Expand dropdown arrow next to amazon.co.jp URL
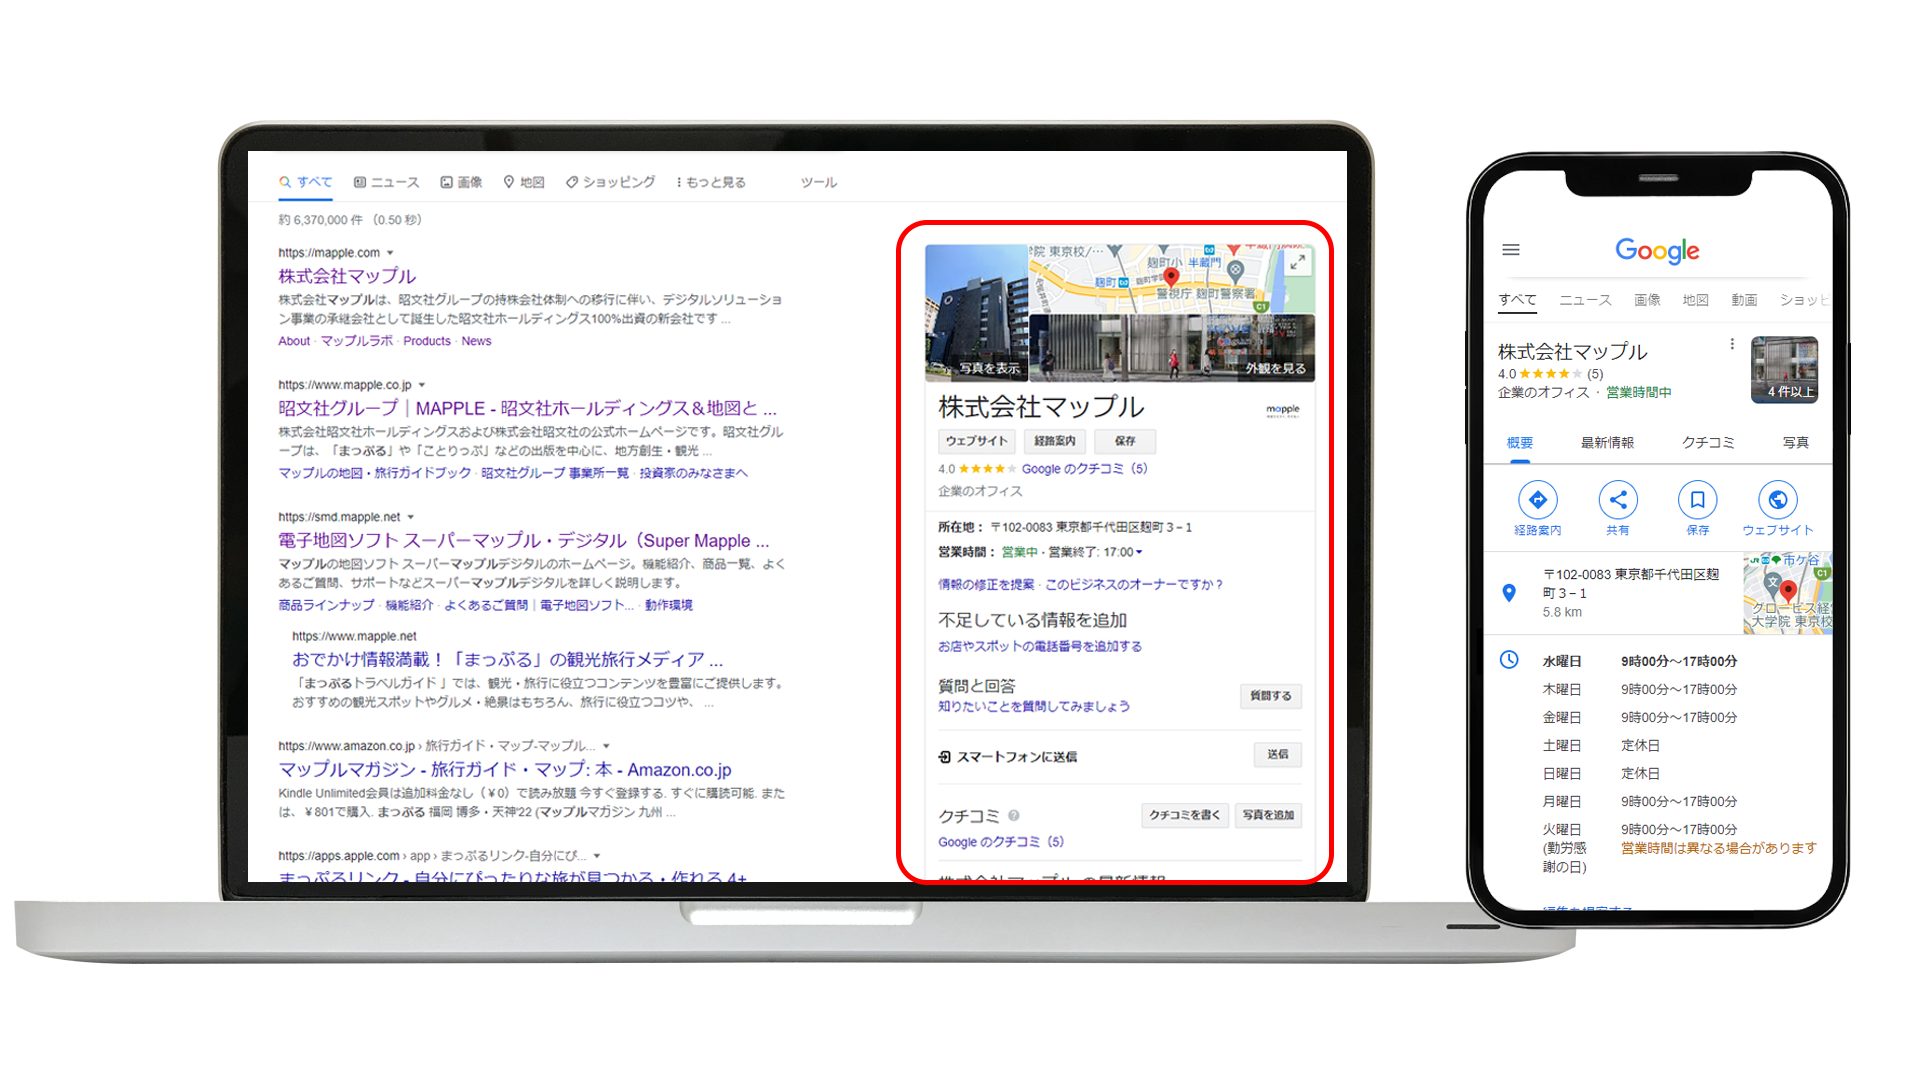The width and height of the screenshot is (1920, 1080). tap(606, 746)
